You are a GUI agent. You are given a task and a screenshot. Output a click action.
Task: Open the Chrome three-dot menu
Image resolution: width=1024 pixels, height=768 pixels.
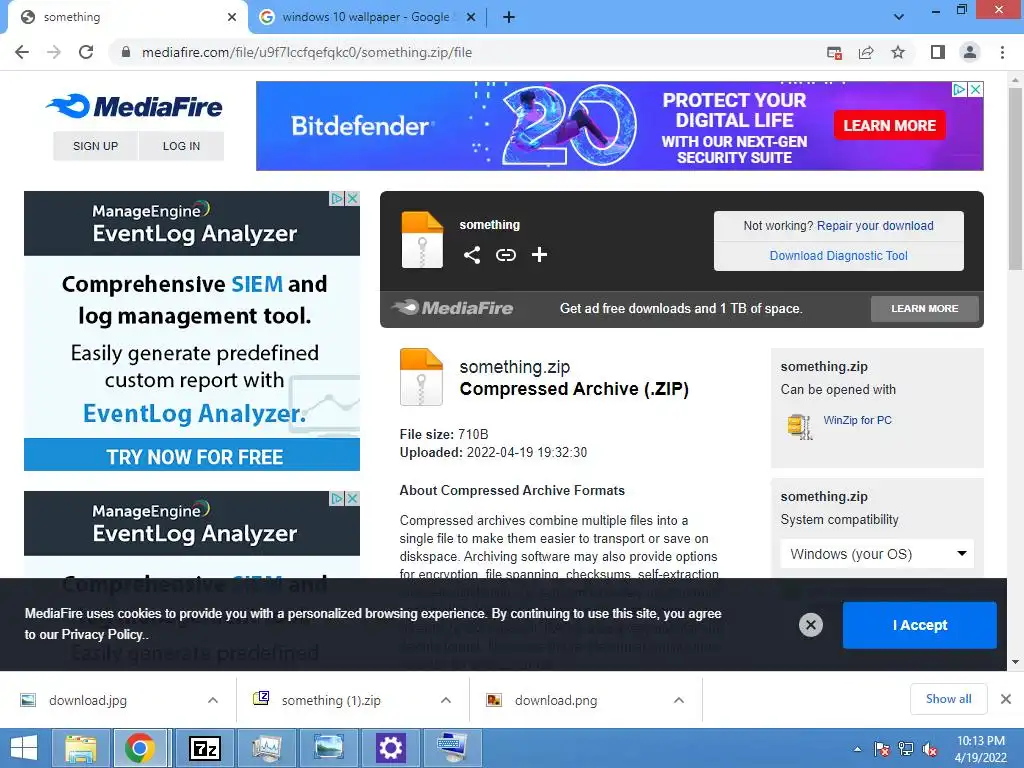pos(1002,52)
